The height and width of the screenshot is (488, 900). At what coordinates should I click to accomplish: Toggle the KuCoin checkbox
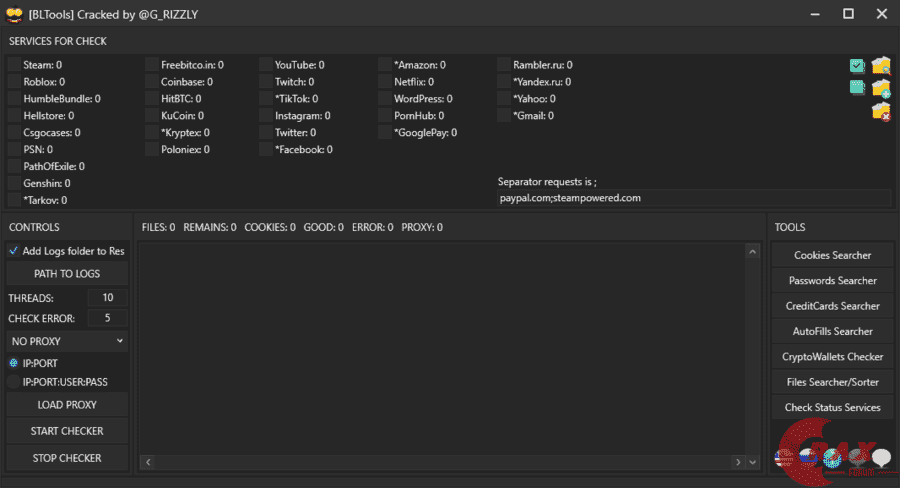152,115
